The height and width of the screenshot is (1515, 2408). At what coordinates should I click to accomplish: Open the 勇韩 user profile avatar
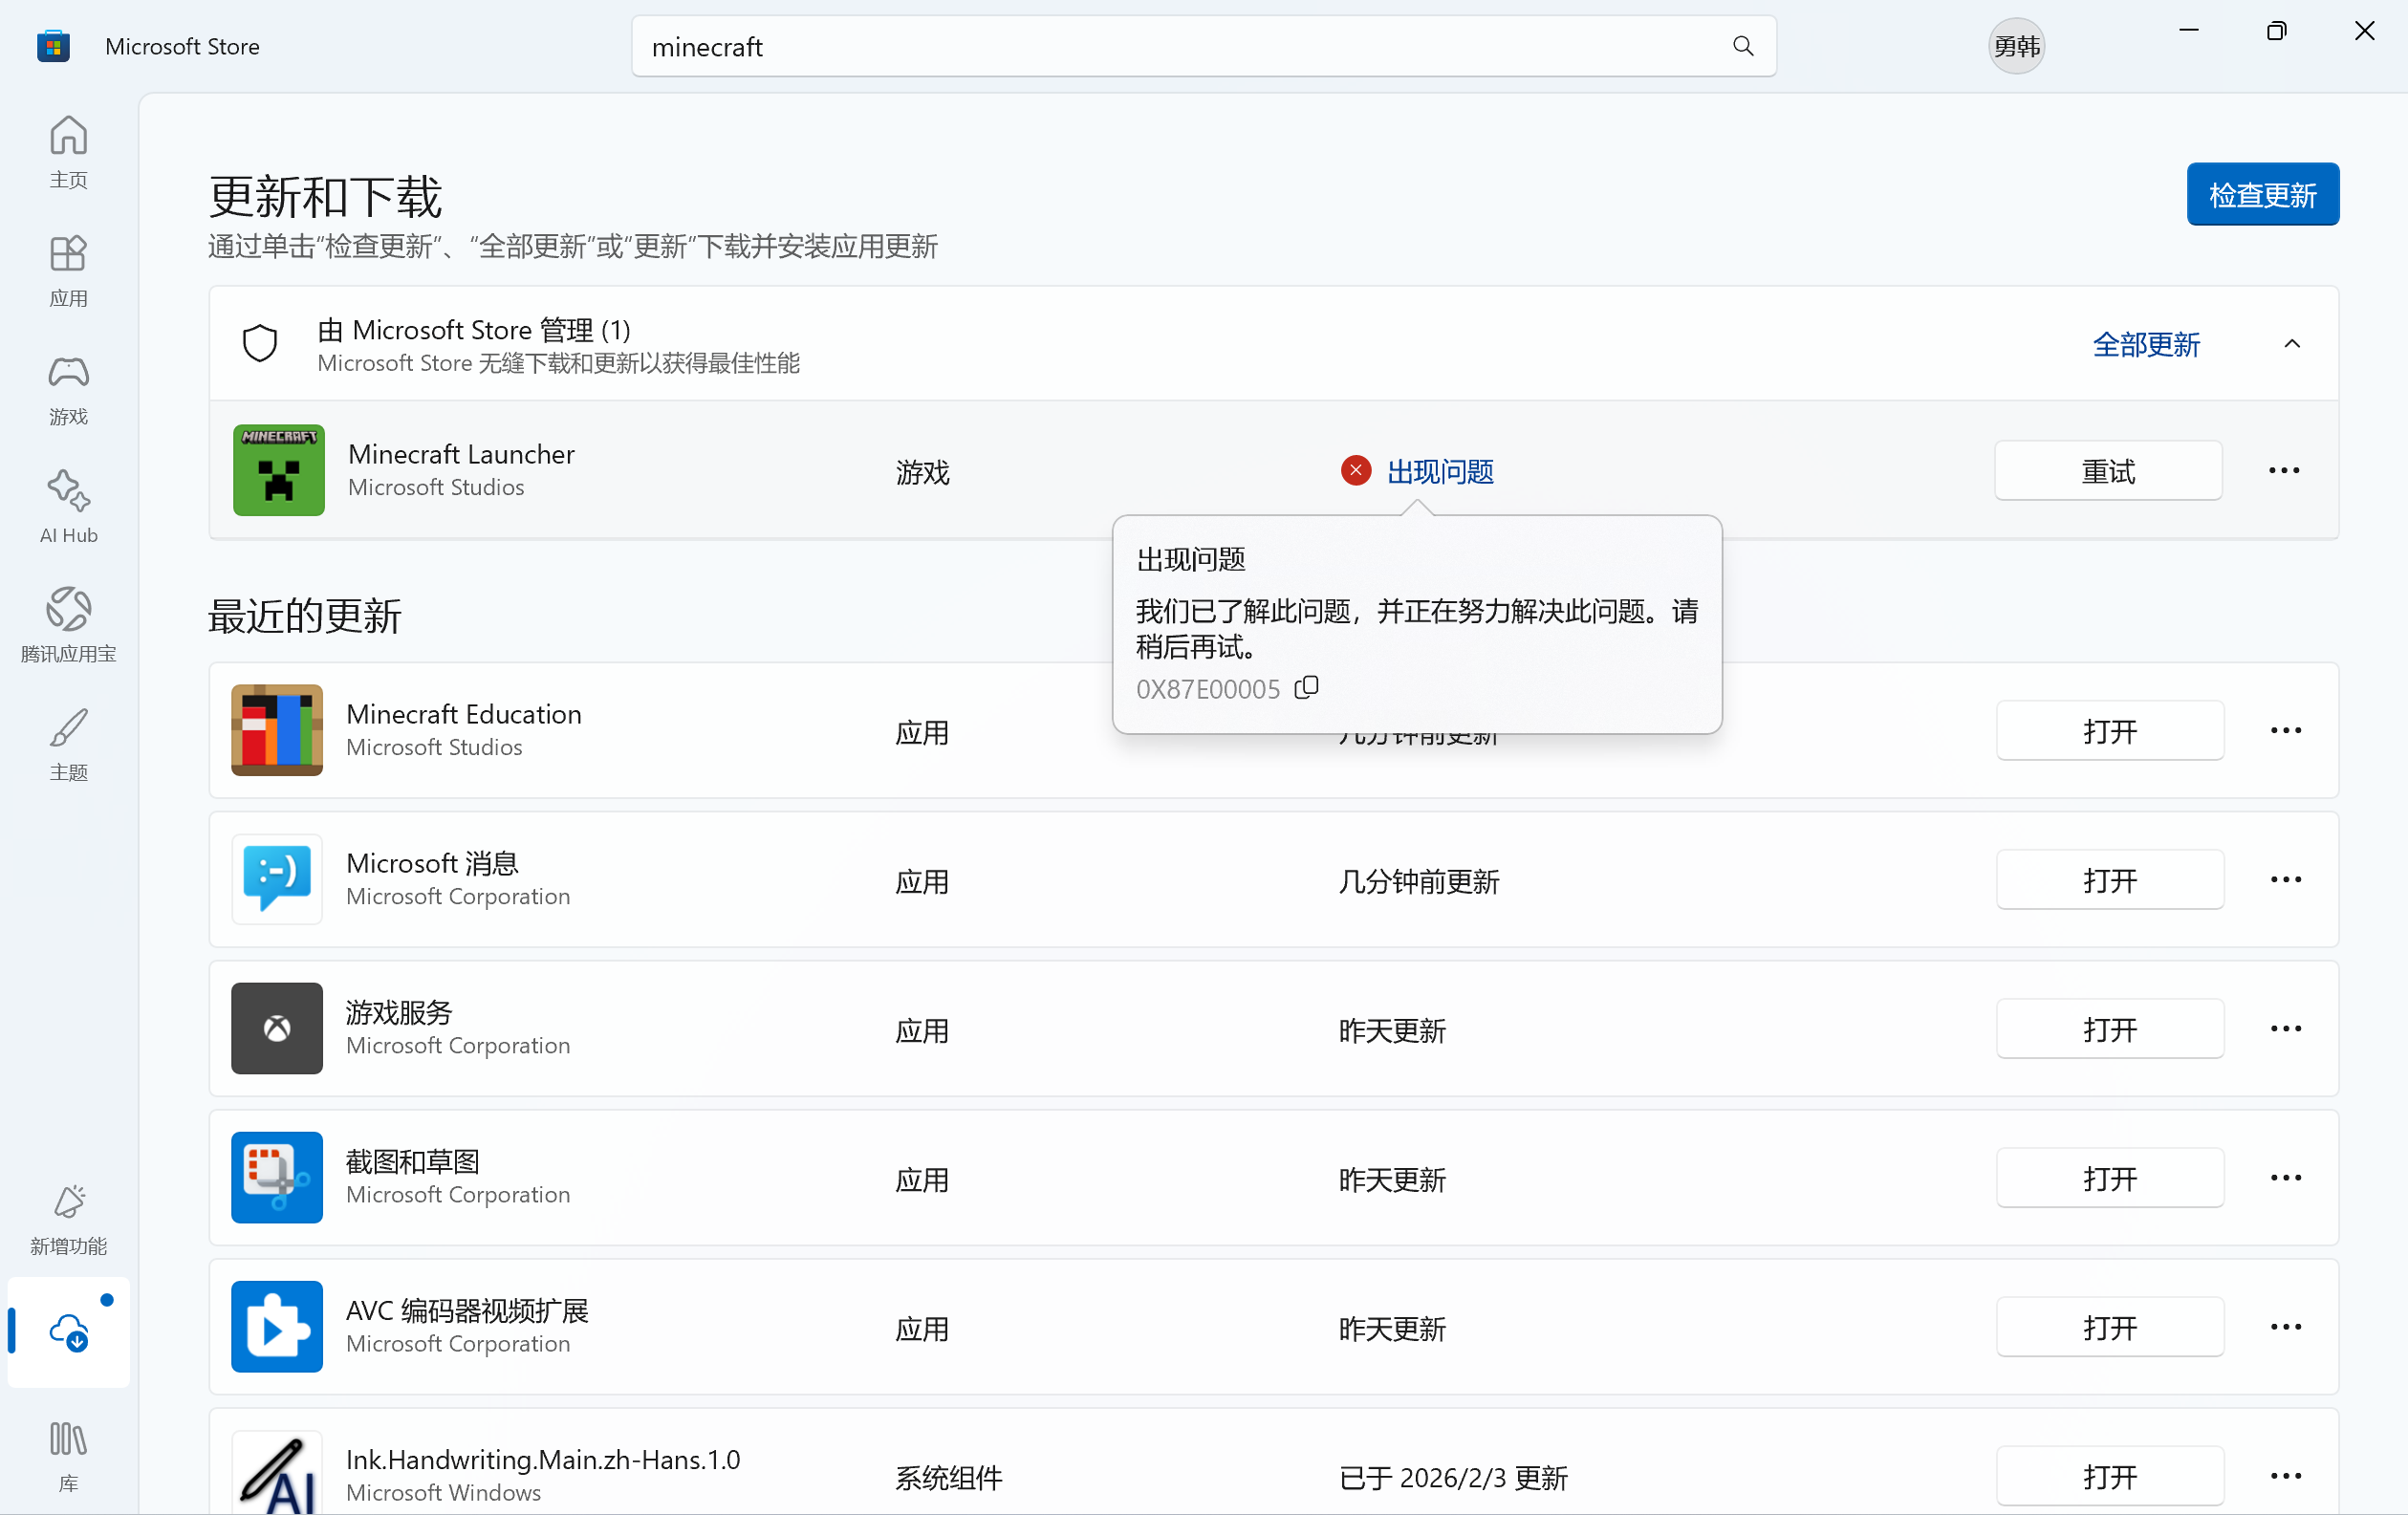pos(2015,46)
